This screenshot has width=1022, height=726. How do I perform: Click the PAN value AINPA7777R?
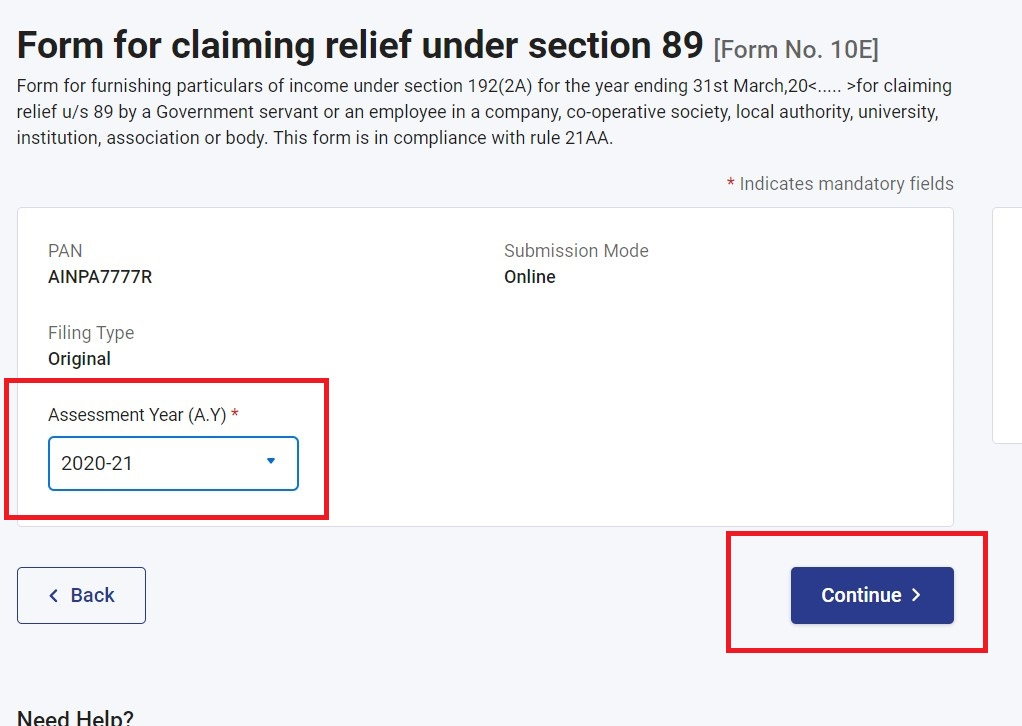[x=100, y=277]
